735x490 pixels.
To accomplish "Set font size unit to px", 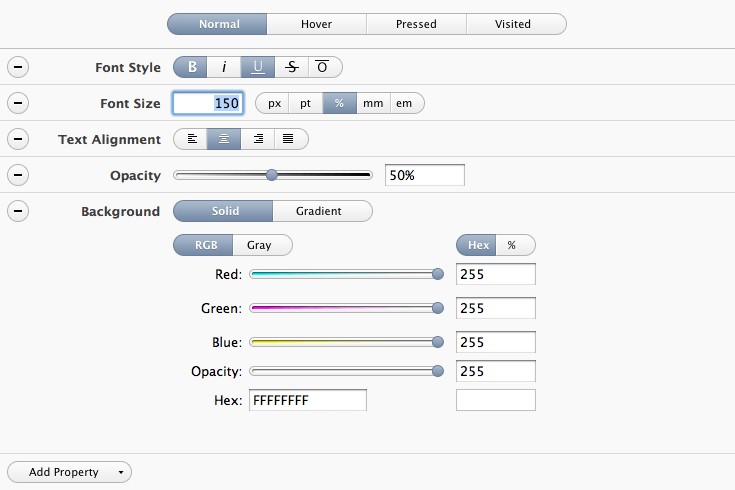I will tap(274, 103).
